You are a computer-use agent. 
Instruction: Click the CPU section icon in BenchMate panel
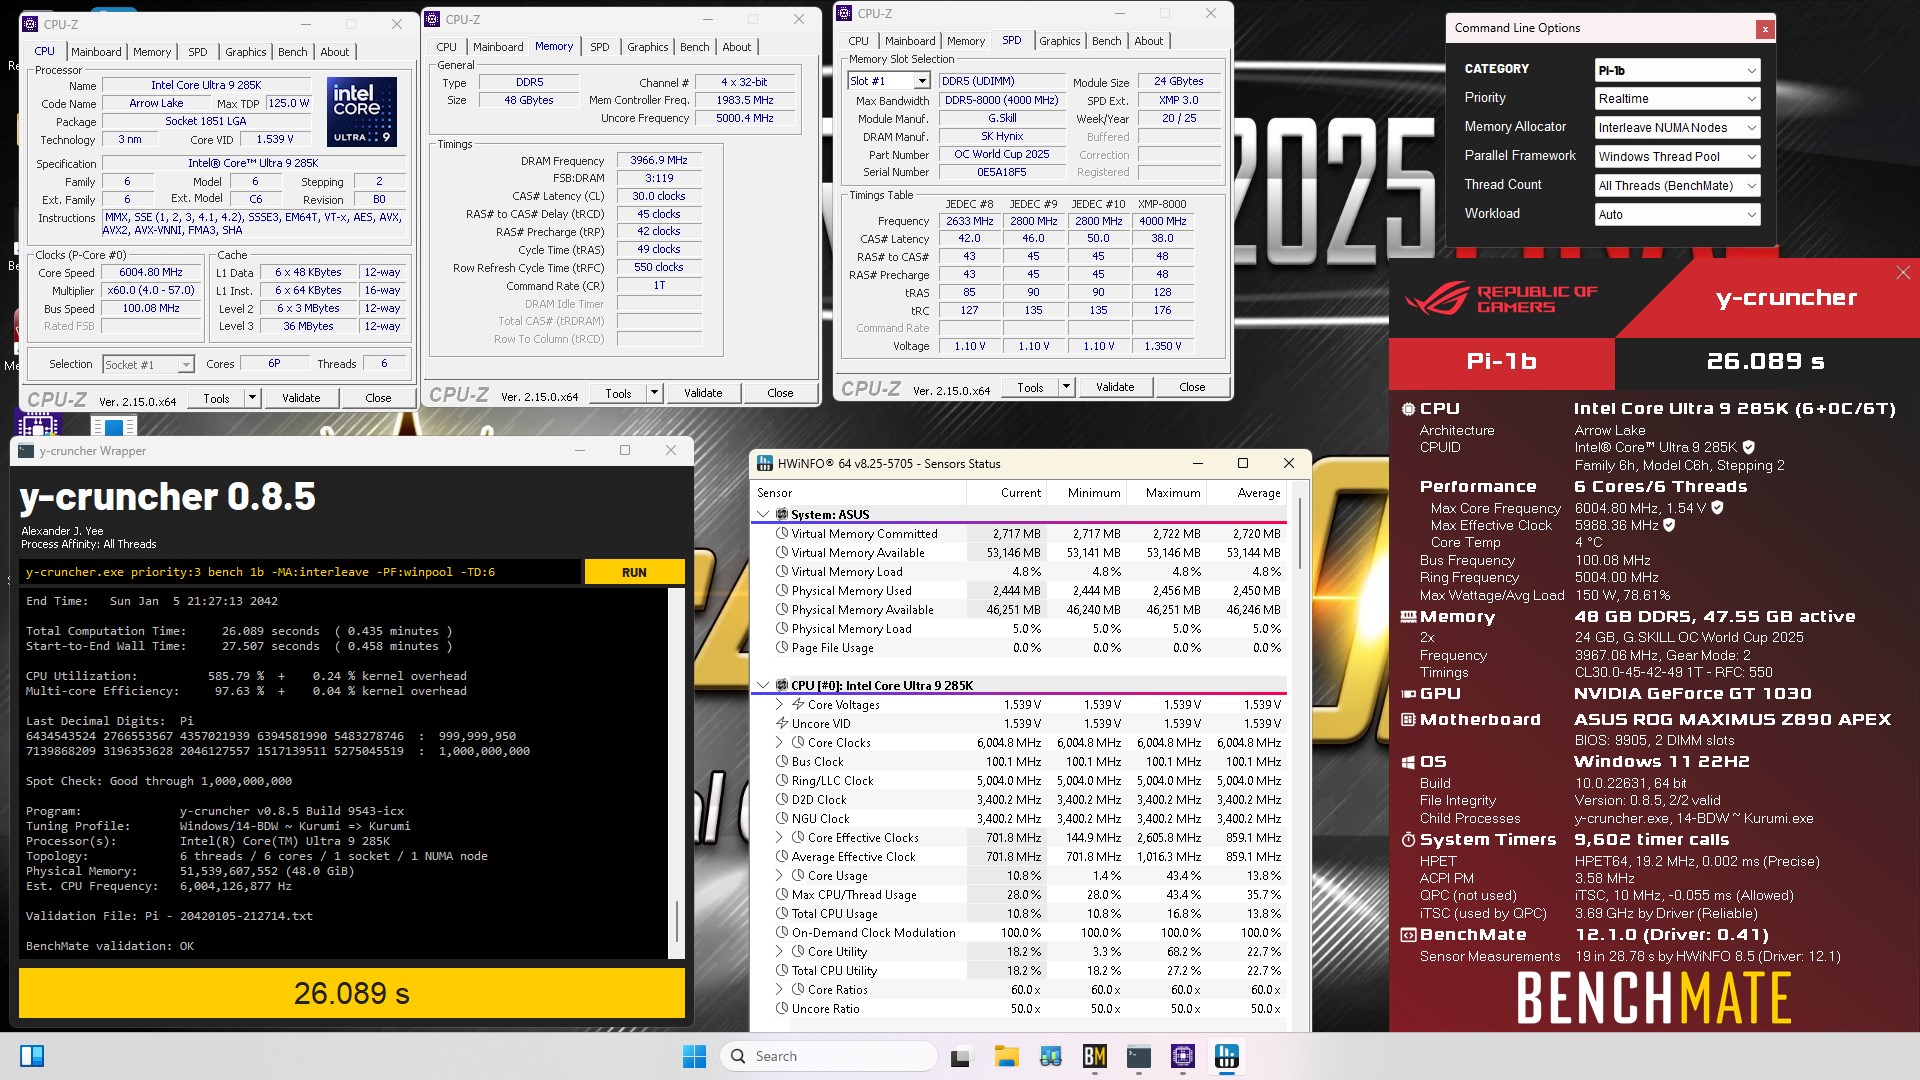1408,409
